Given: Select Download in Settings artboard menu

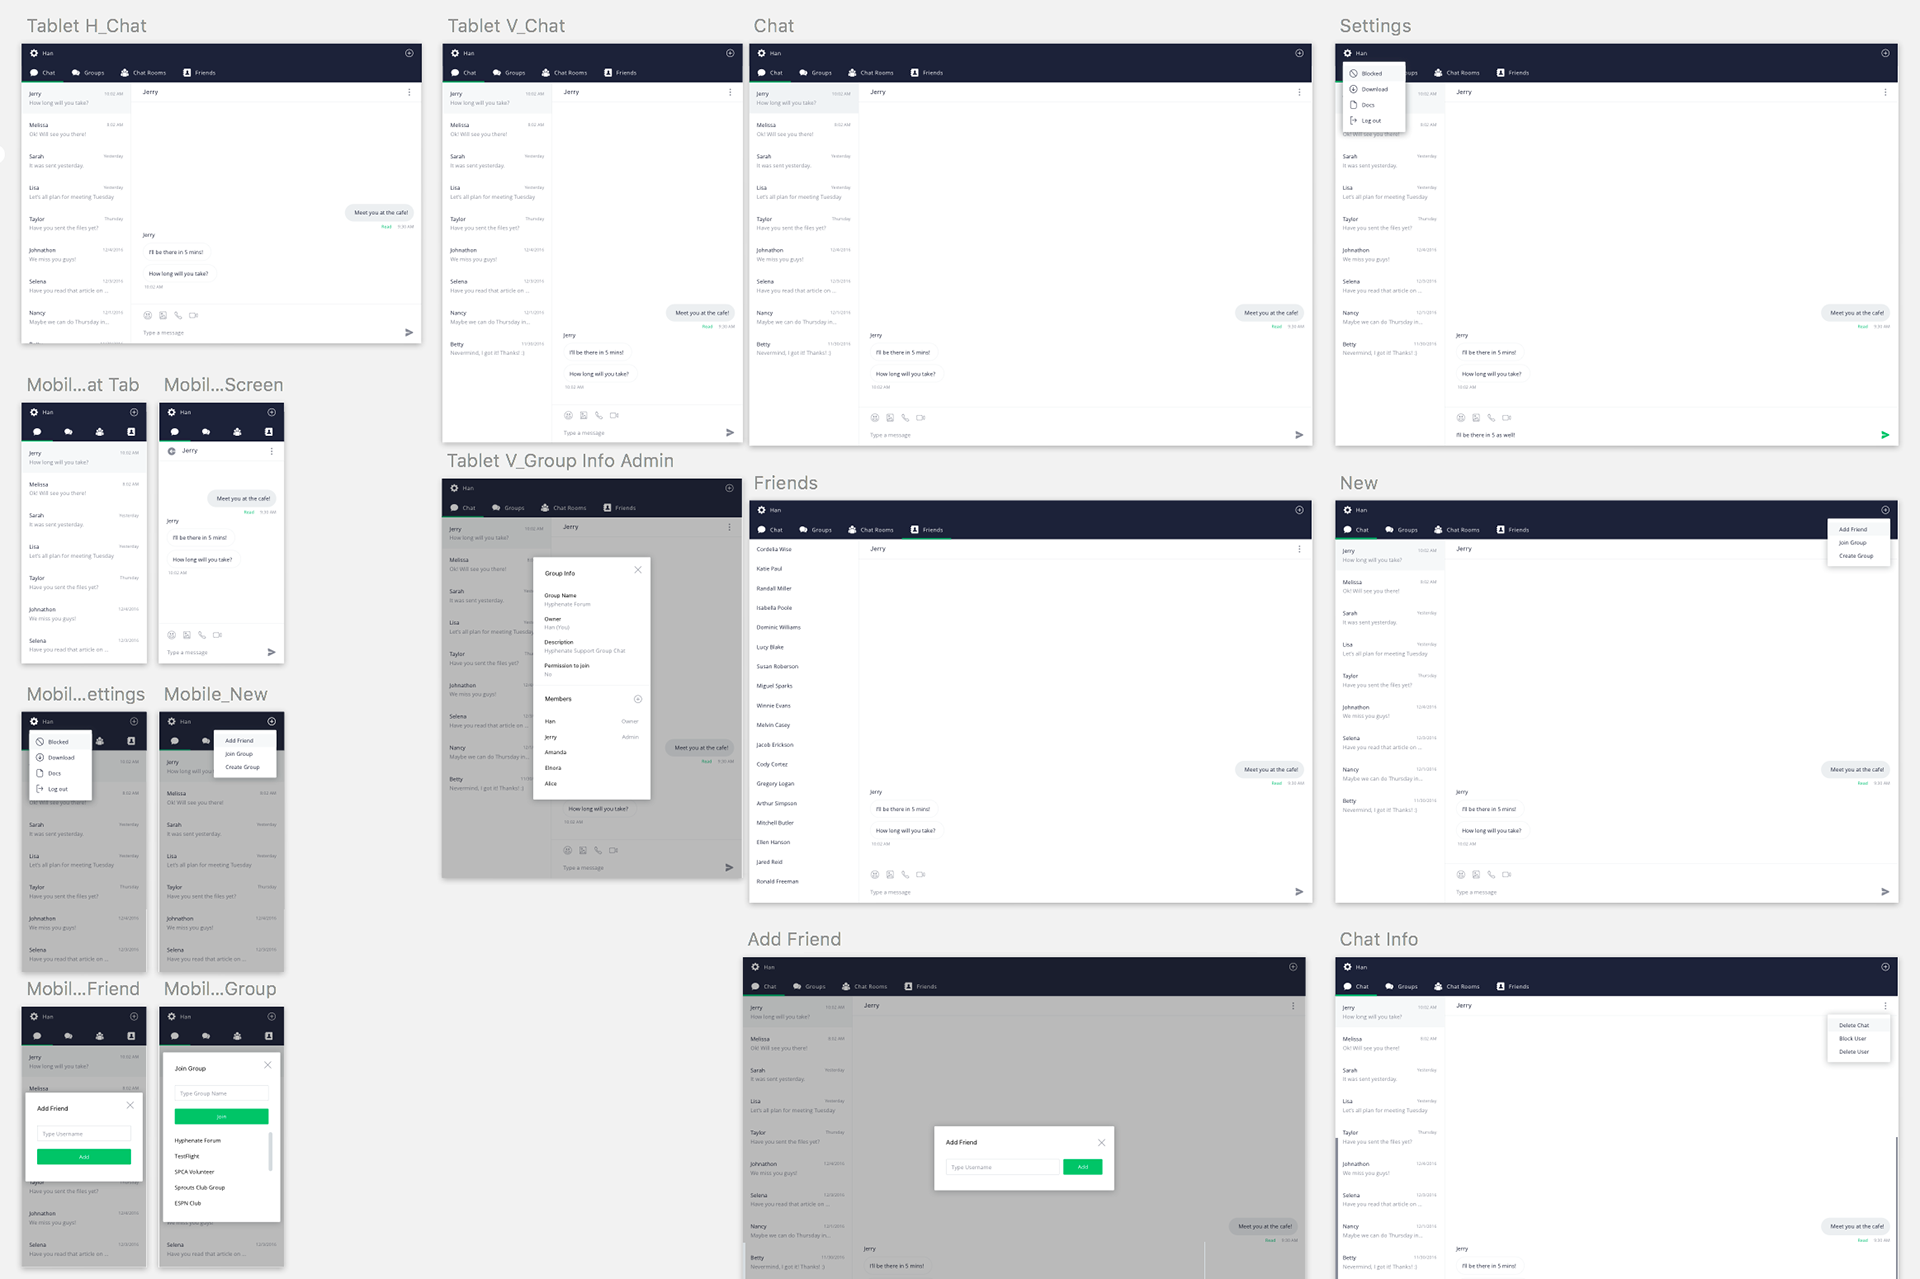Looking at the screenshot, I should 1373,89.
